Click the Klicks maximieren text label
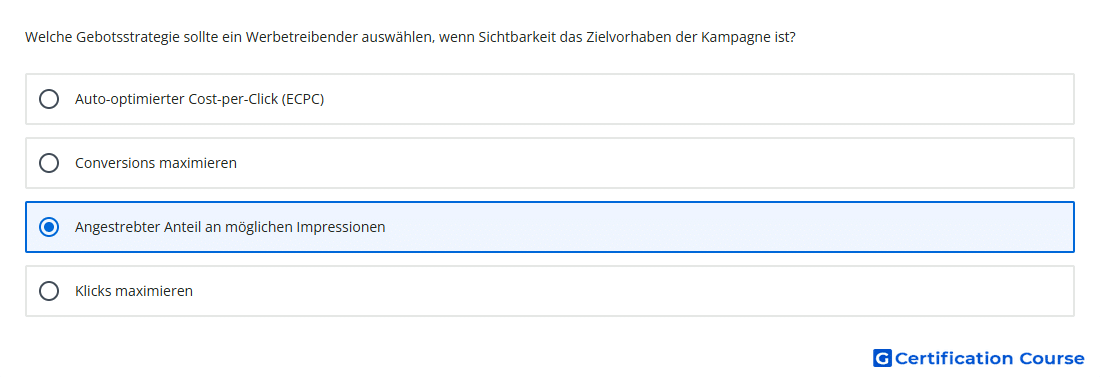The image size is (1100, 377). coord(134,291)
